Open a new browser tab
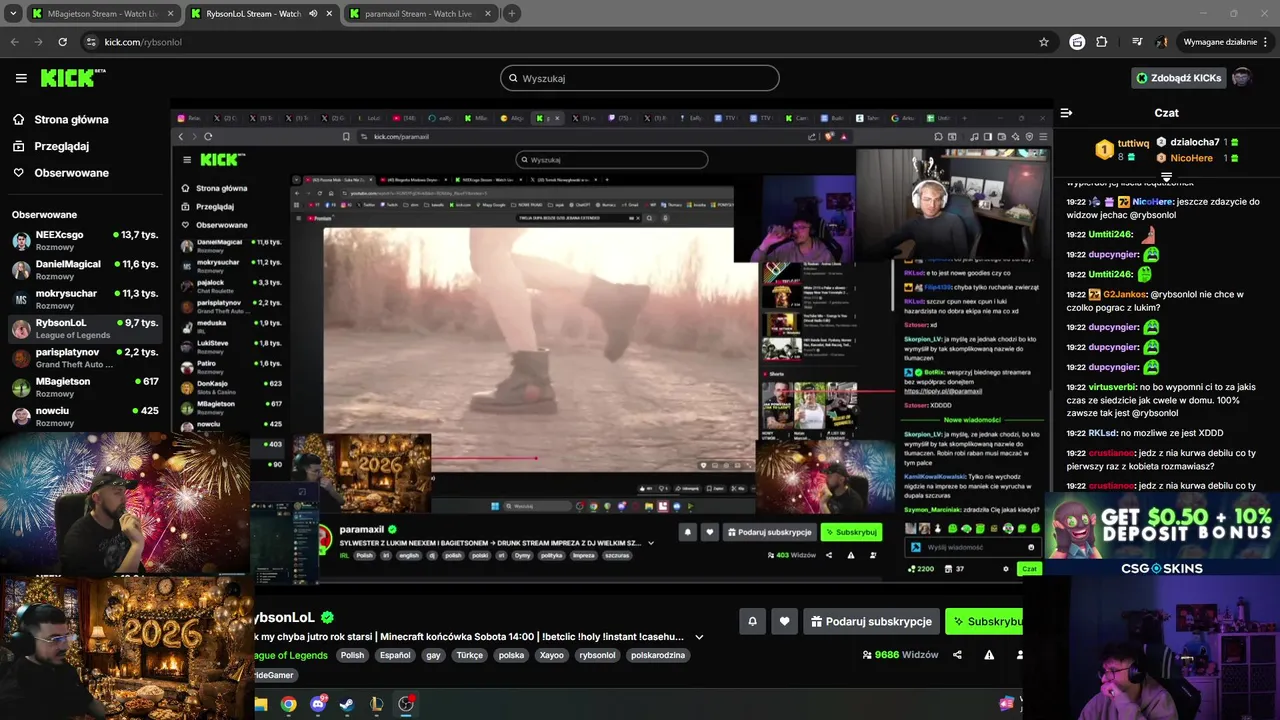 click(x=511, y=14)
